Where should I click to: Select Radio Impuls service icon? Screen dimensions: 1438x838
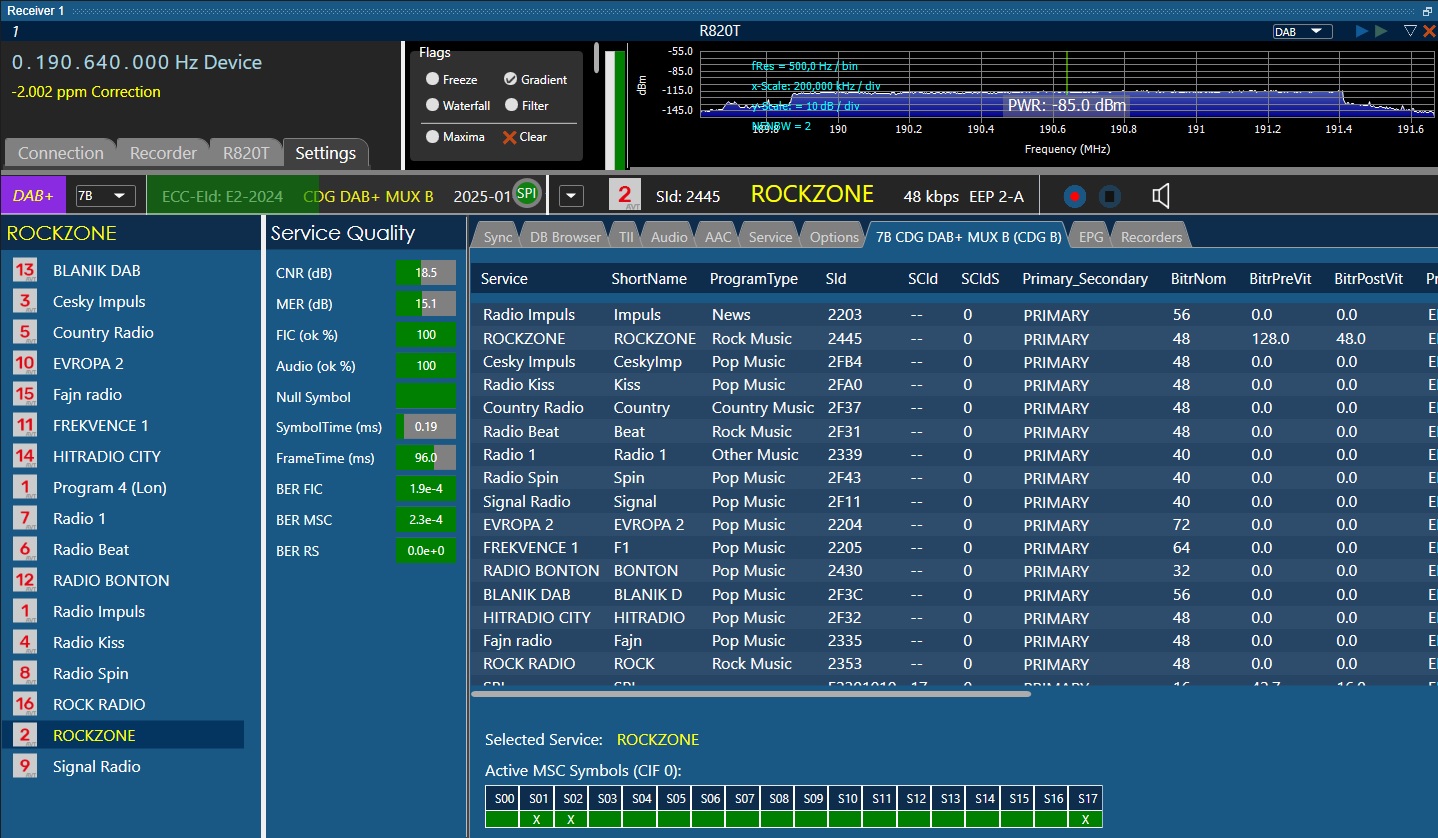[25, 611]
